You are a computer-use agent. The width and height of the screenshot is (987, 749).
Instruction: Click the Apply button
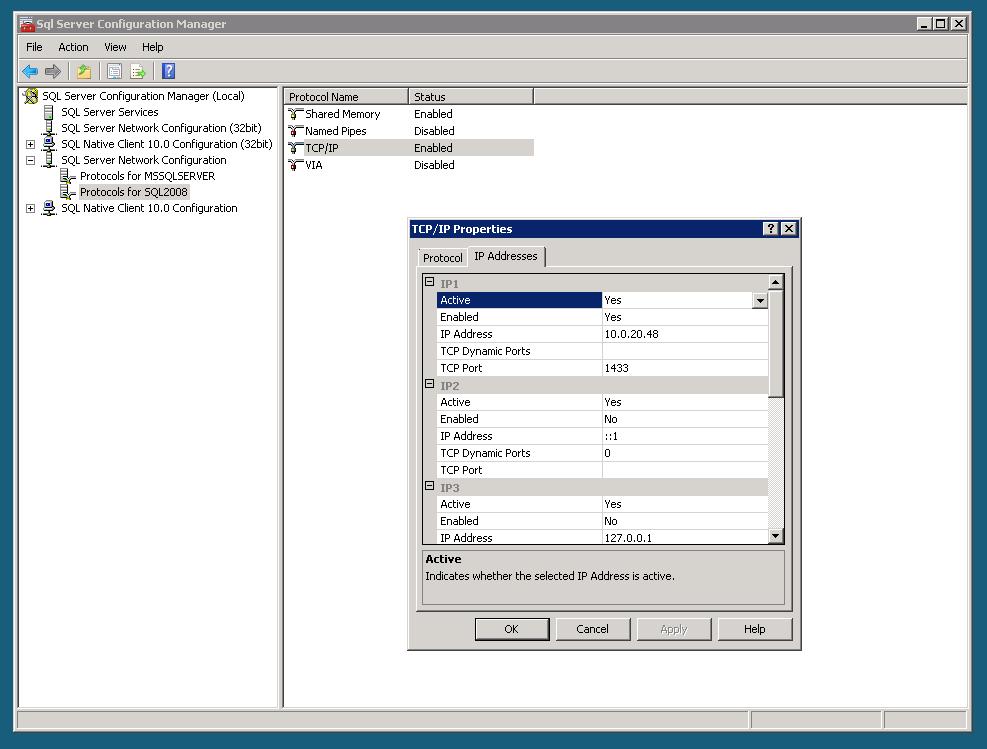[674, 629]
